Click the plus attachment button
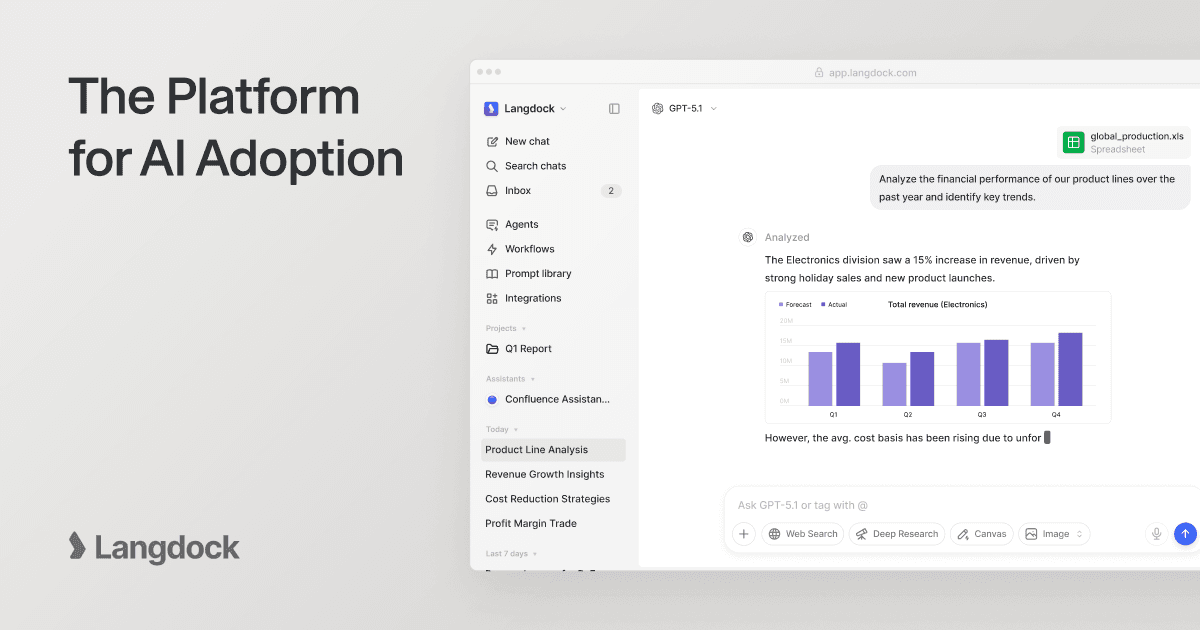The width and height of the screenshot is (1200, 630). (743, 534)
